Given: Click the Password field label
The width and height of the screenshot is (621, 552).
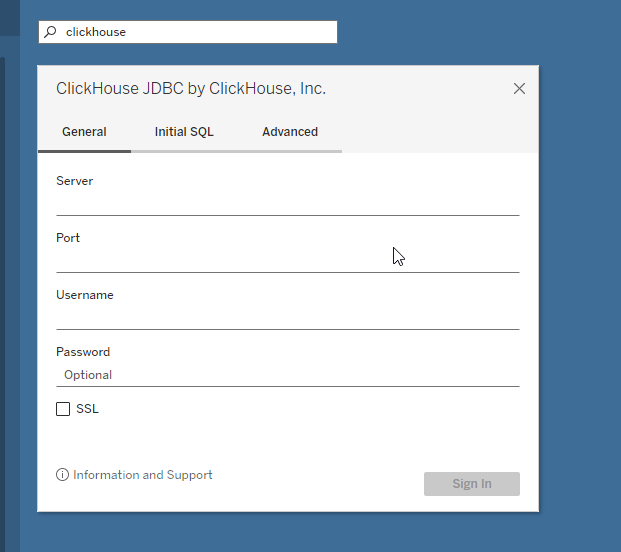Looking at the screenshot, I should pyautogui.click(x=83, y=352).
